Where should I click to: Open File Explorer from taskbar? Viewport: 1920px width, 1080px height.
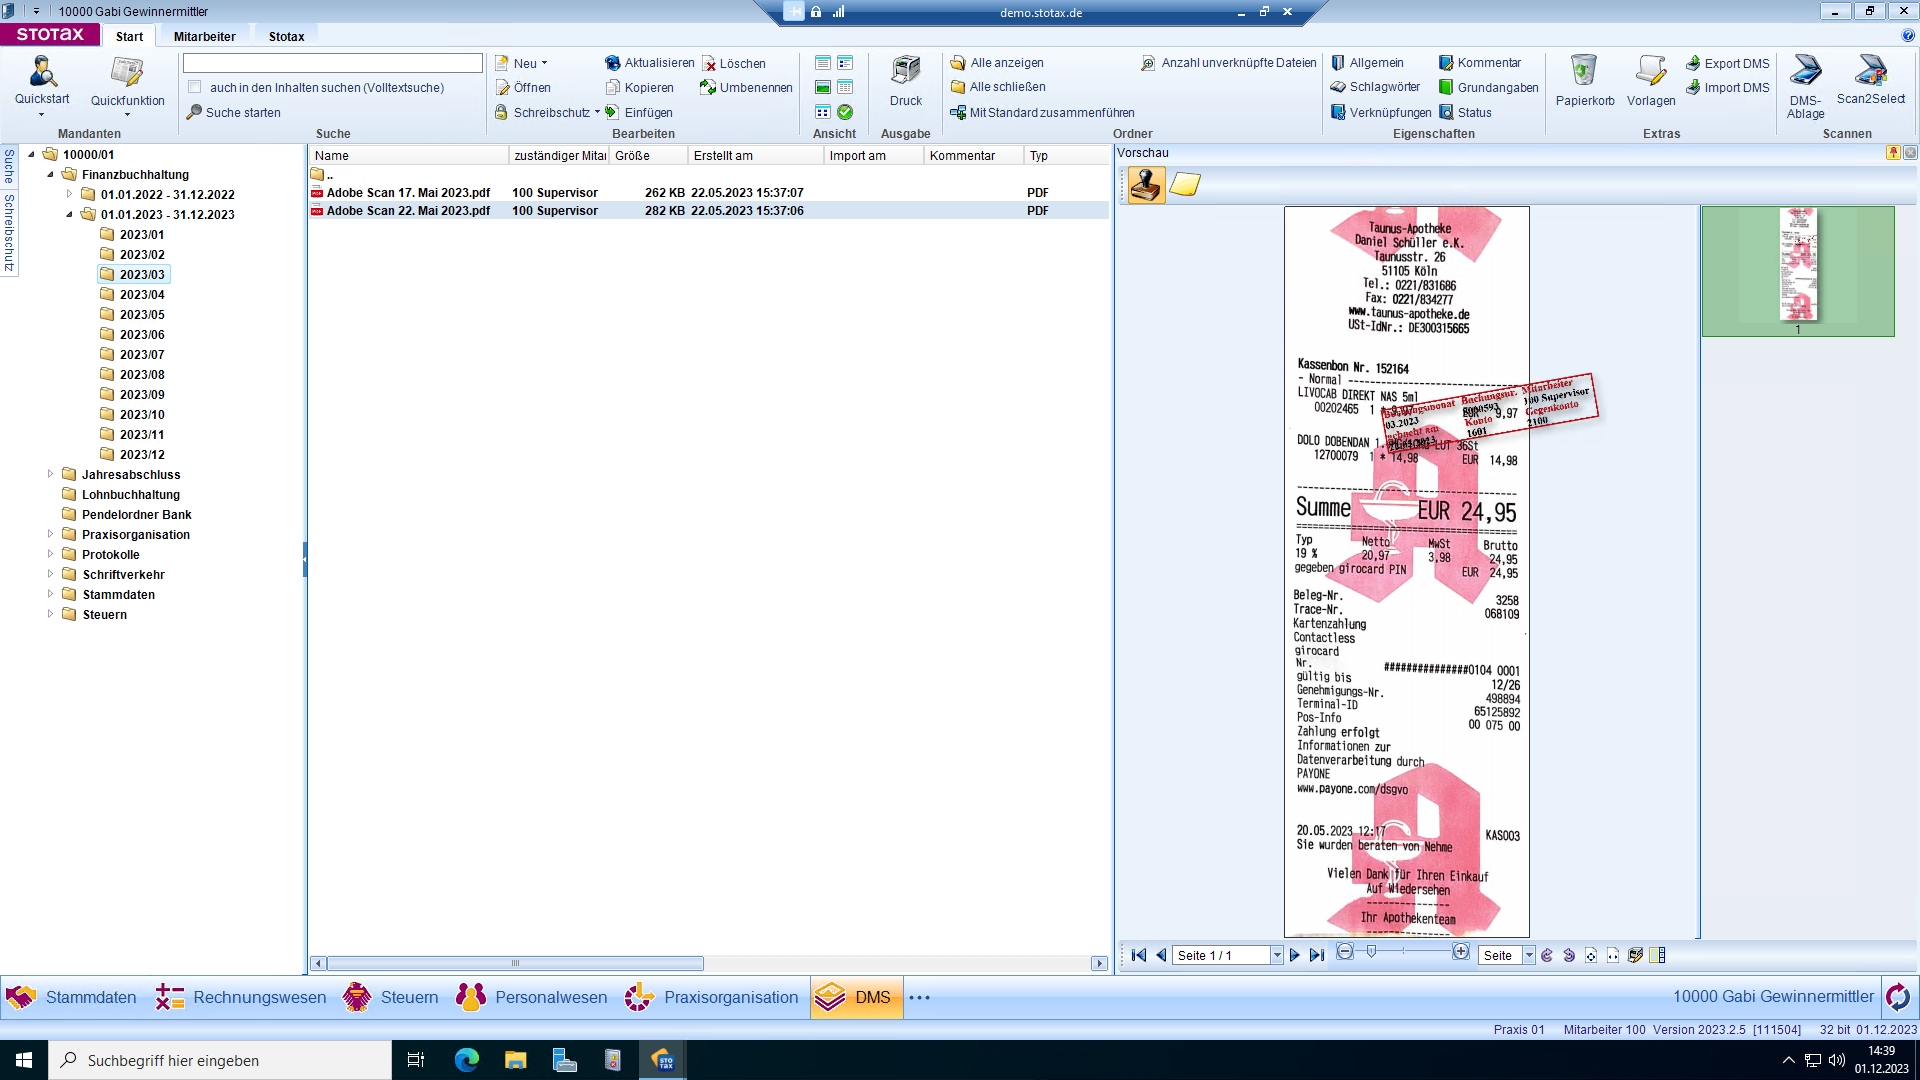click(x=516, y=1060)
